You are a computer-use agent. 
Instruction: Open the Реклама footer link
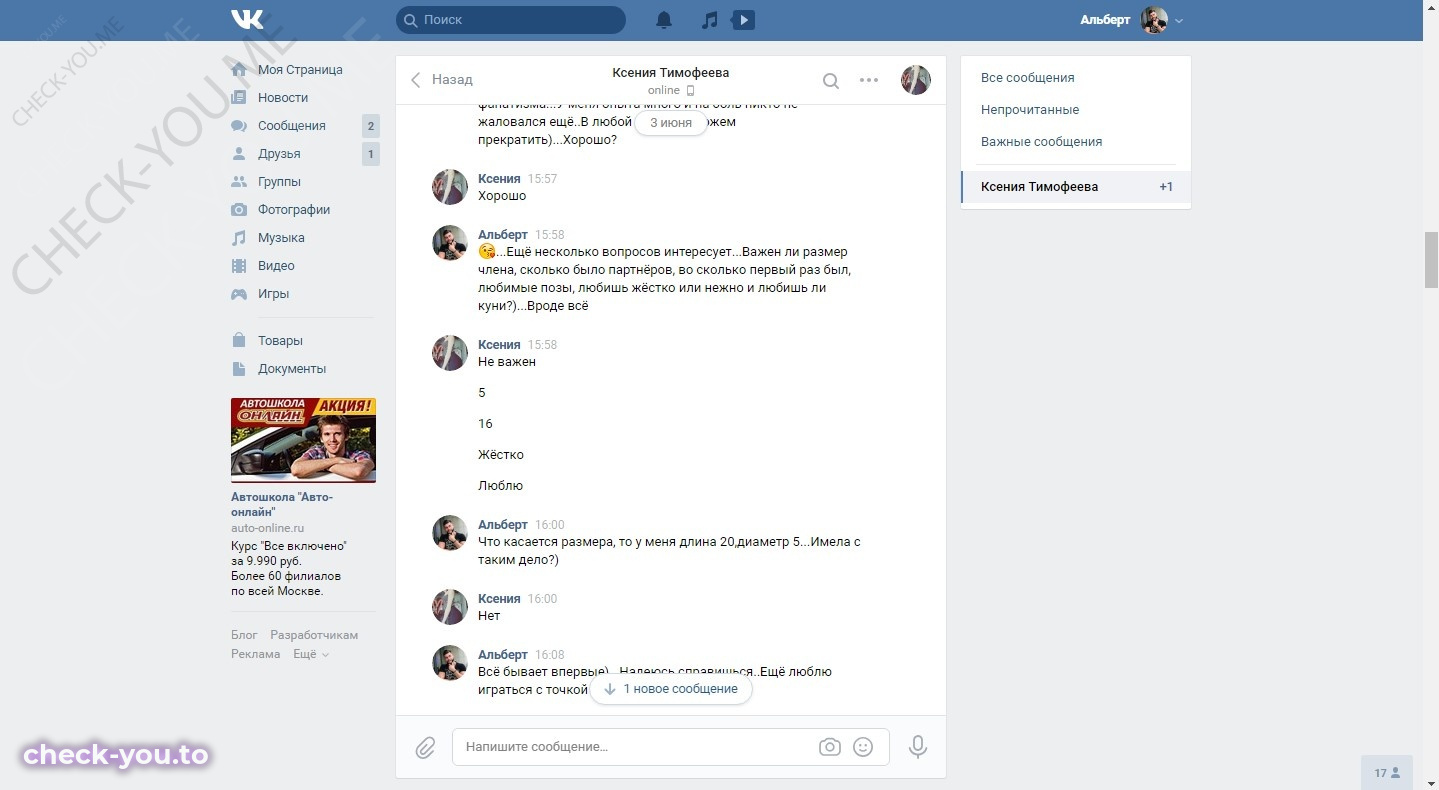[x=256, y=654]
